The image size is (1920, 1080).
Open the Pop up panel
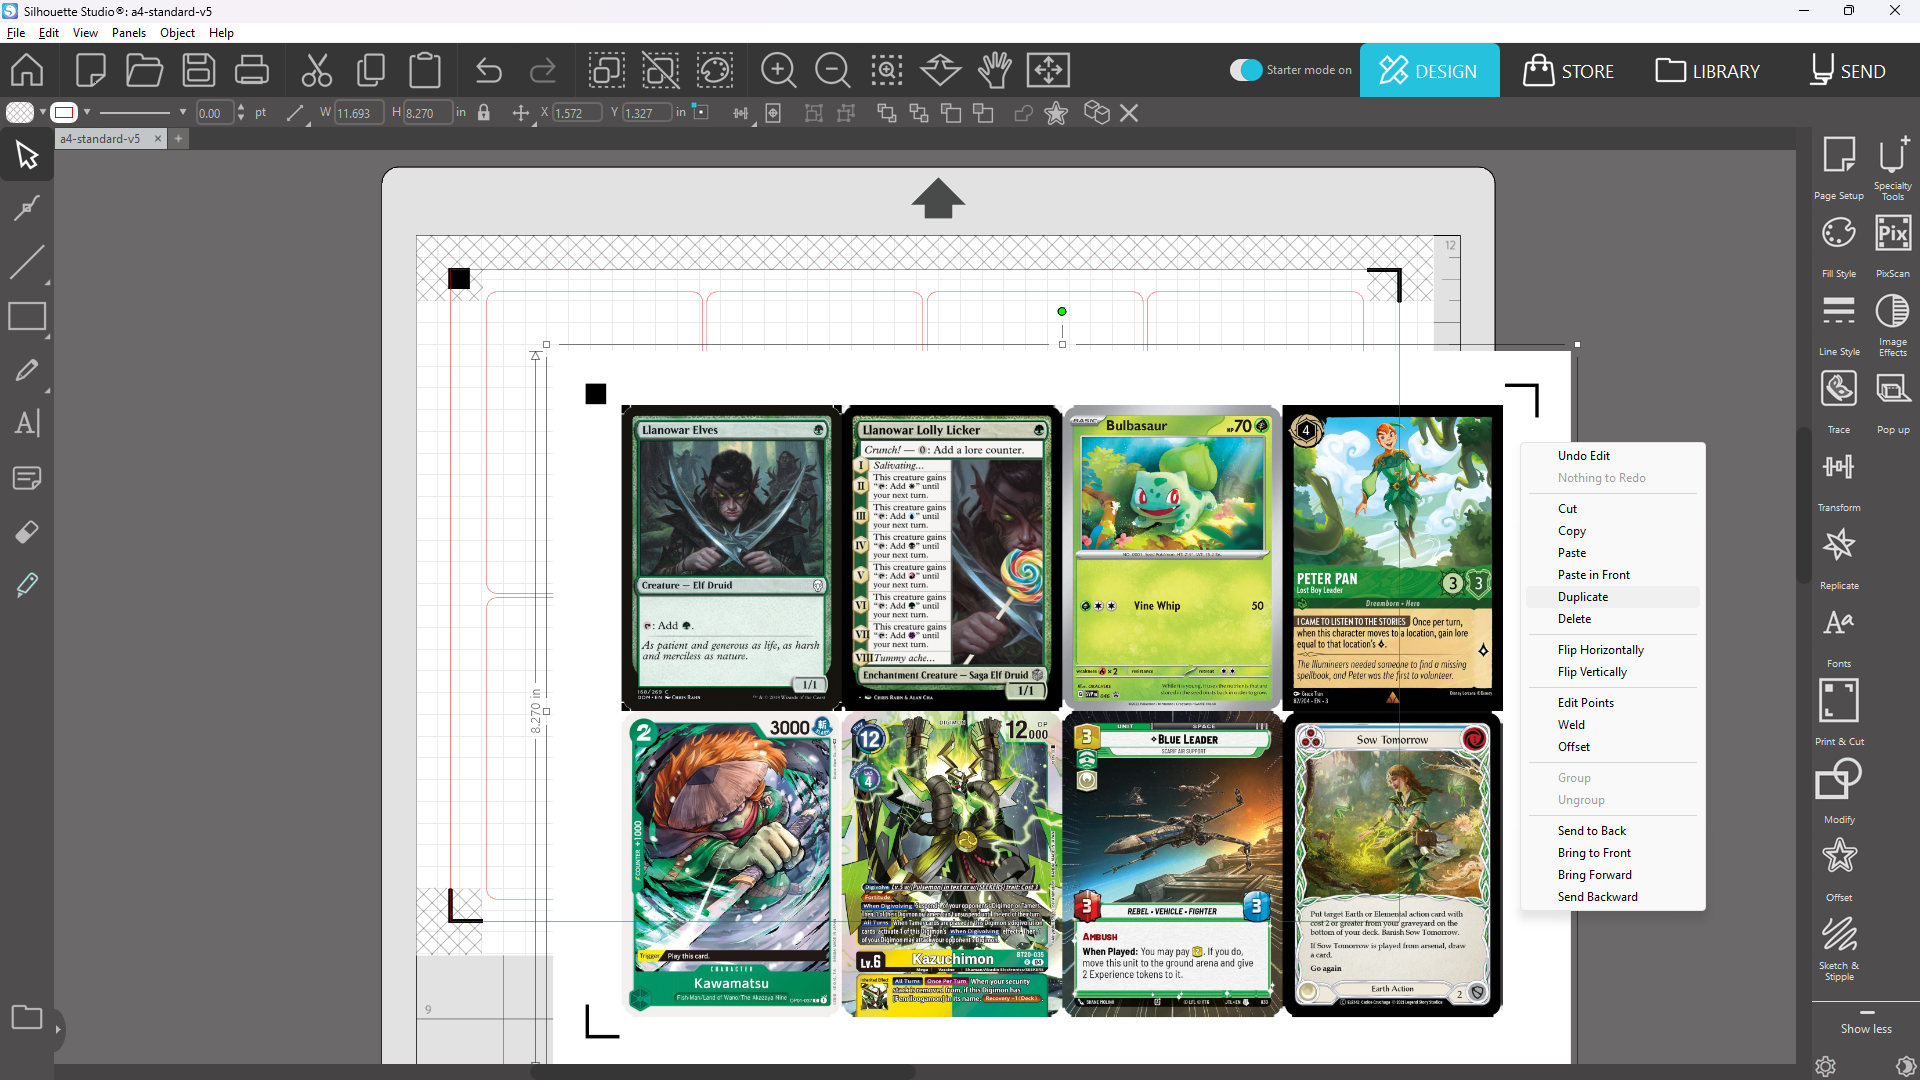(x=1893, y=401)
